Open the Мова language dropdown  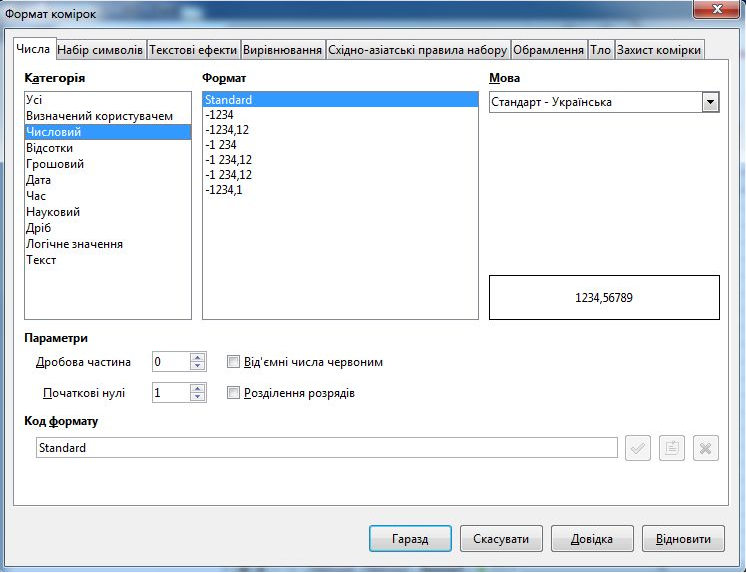710,102
